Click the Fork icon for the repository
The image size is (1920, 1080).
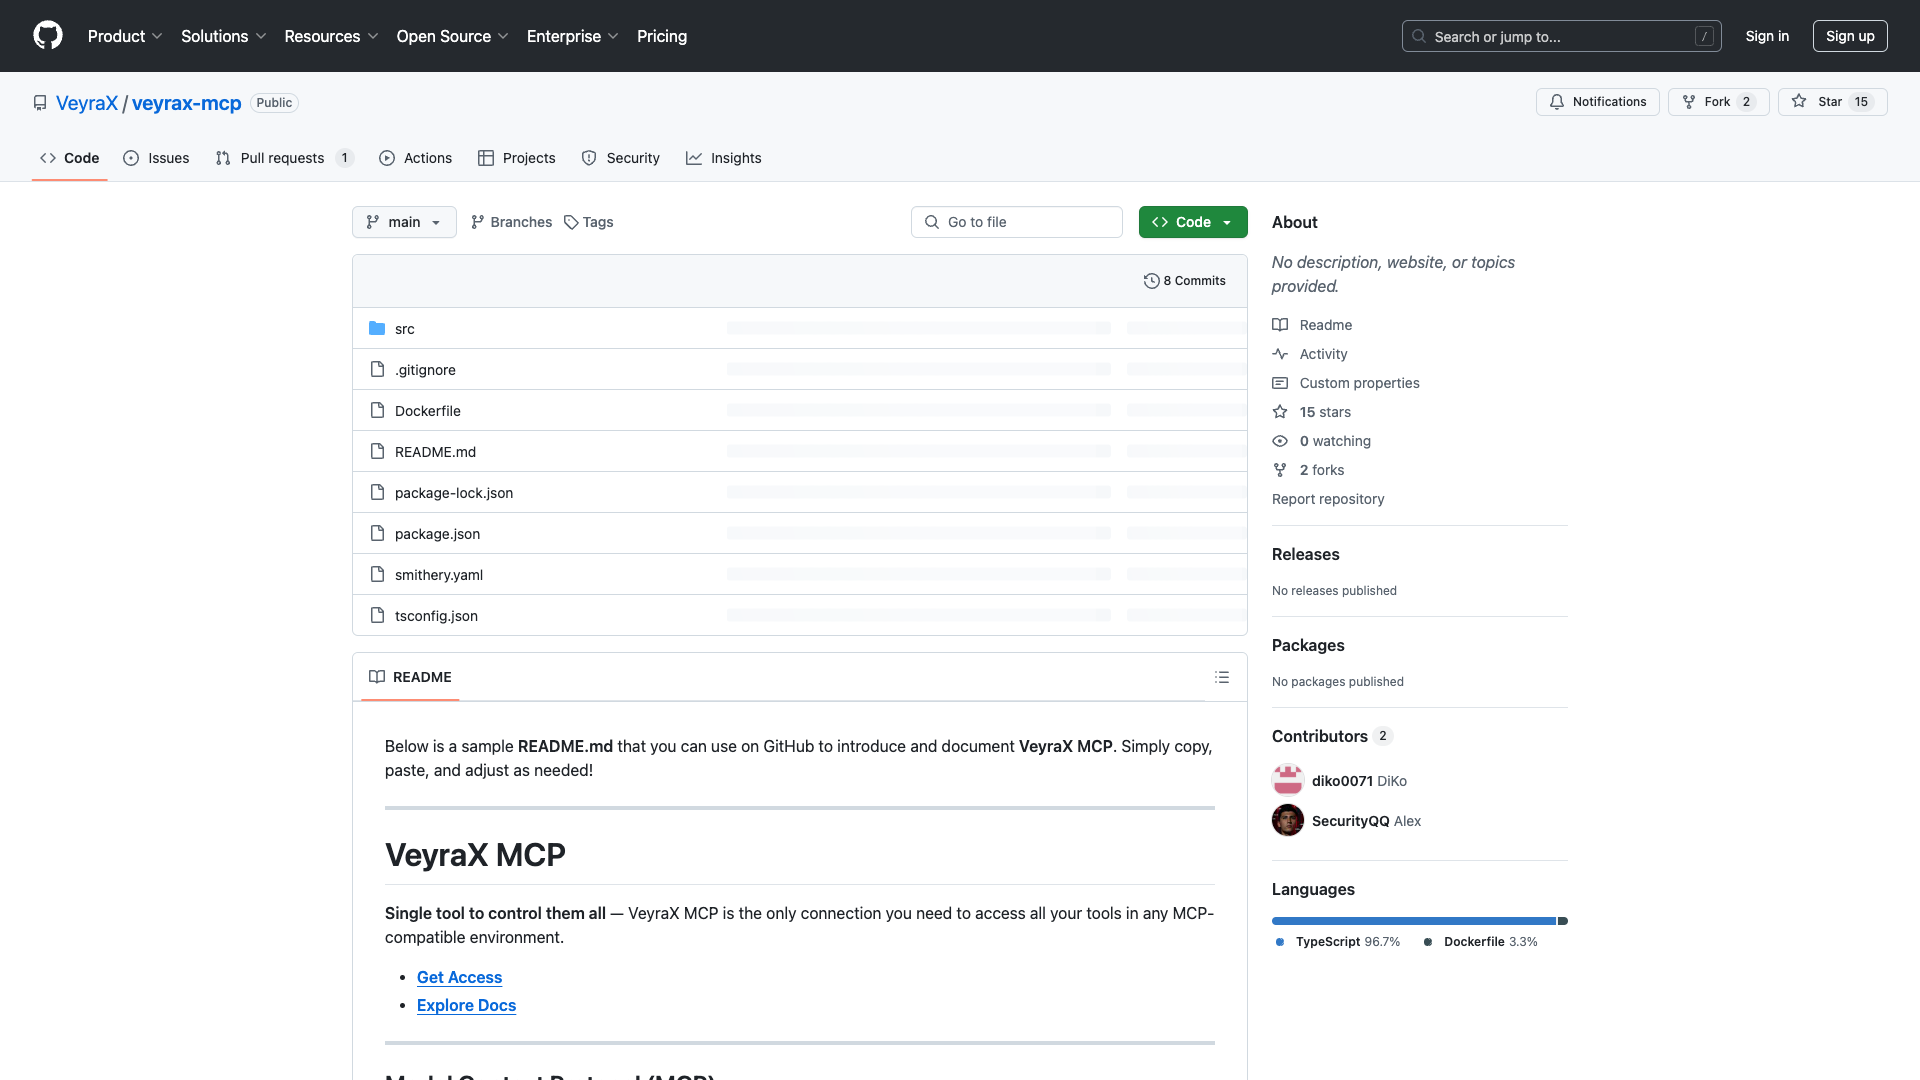click(1688, 101)
